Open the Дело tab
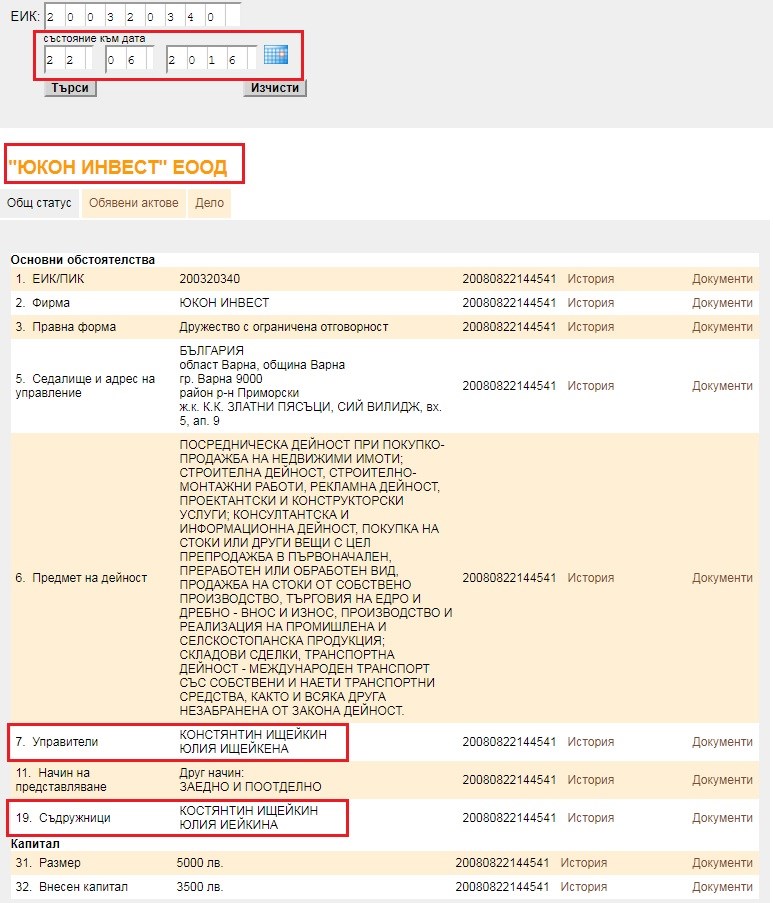773x903 pixels. tap(209, 203)
